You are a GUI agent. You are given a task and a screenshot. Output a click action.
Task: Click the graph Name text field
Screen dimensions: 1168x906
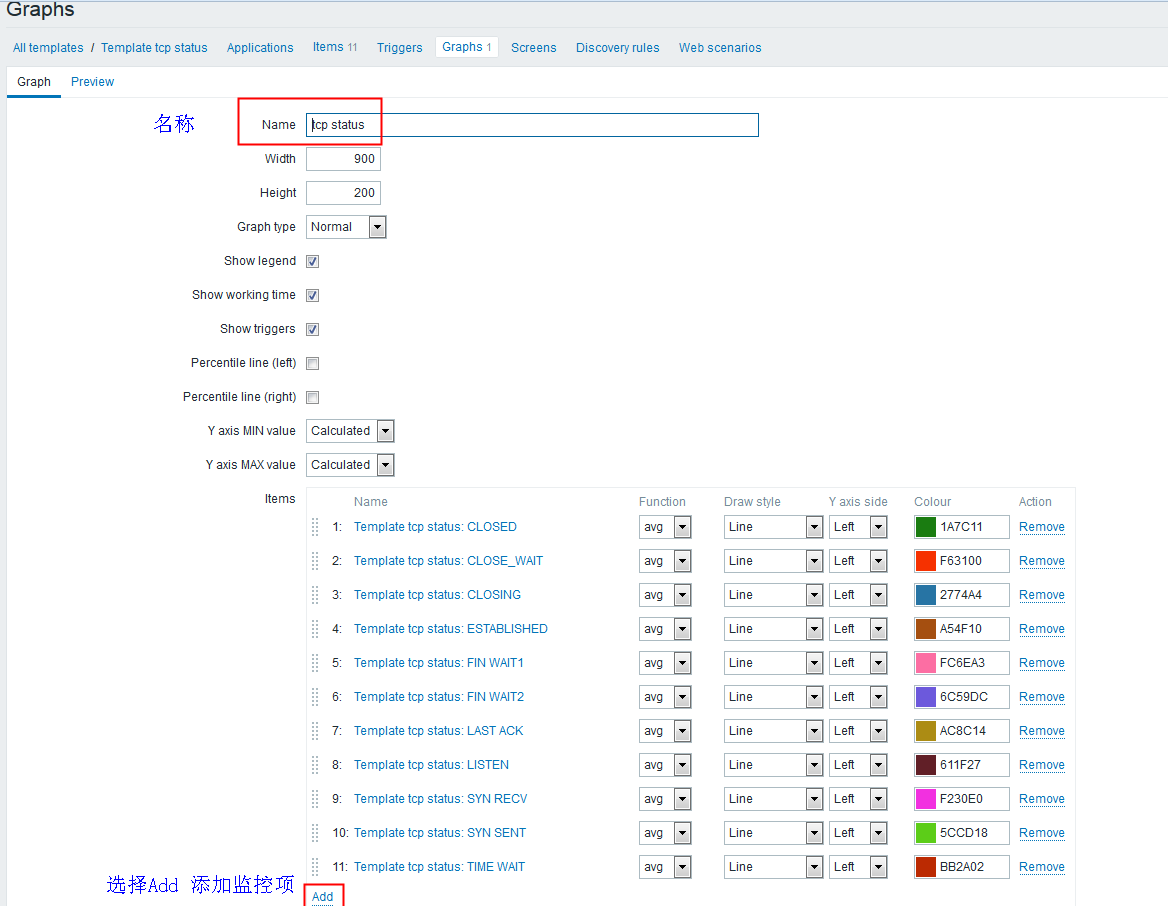(532, 125)
